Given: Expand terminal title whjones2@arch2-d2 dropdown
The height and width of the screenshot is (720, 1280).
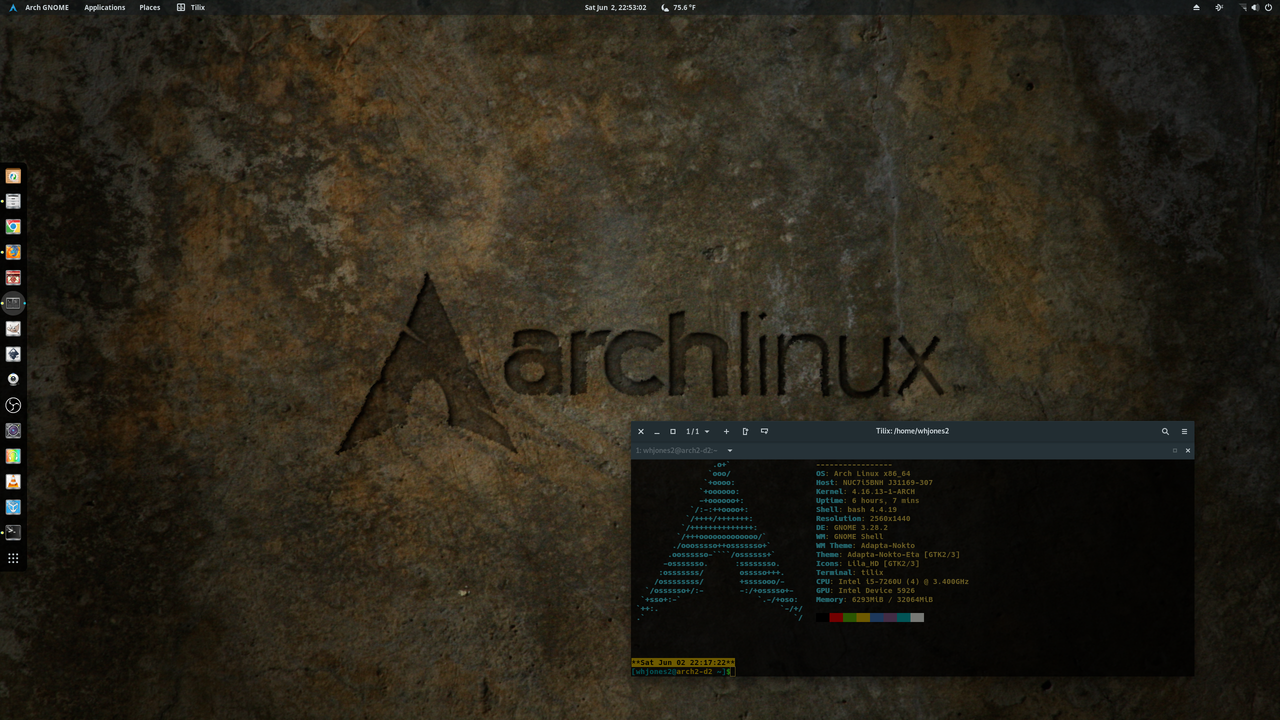Looking at the screenshot, I should click(730, 451).
